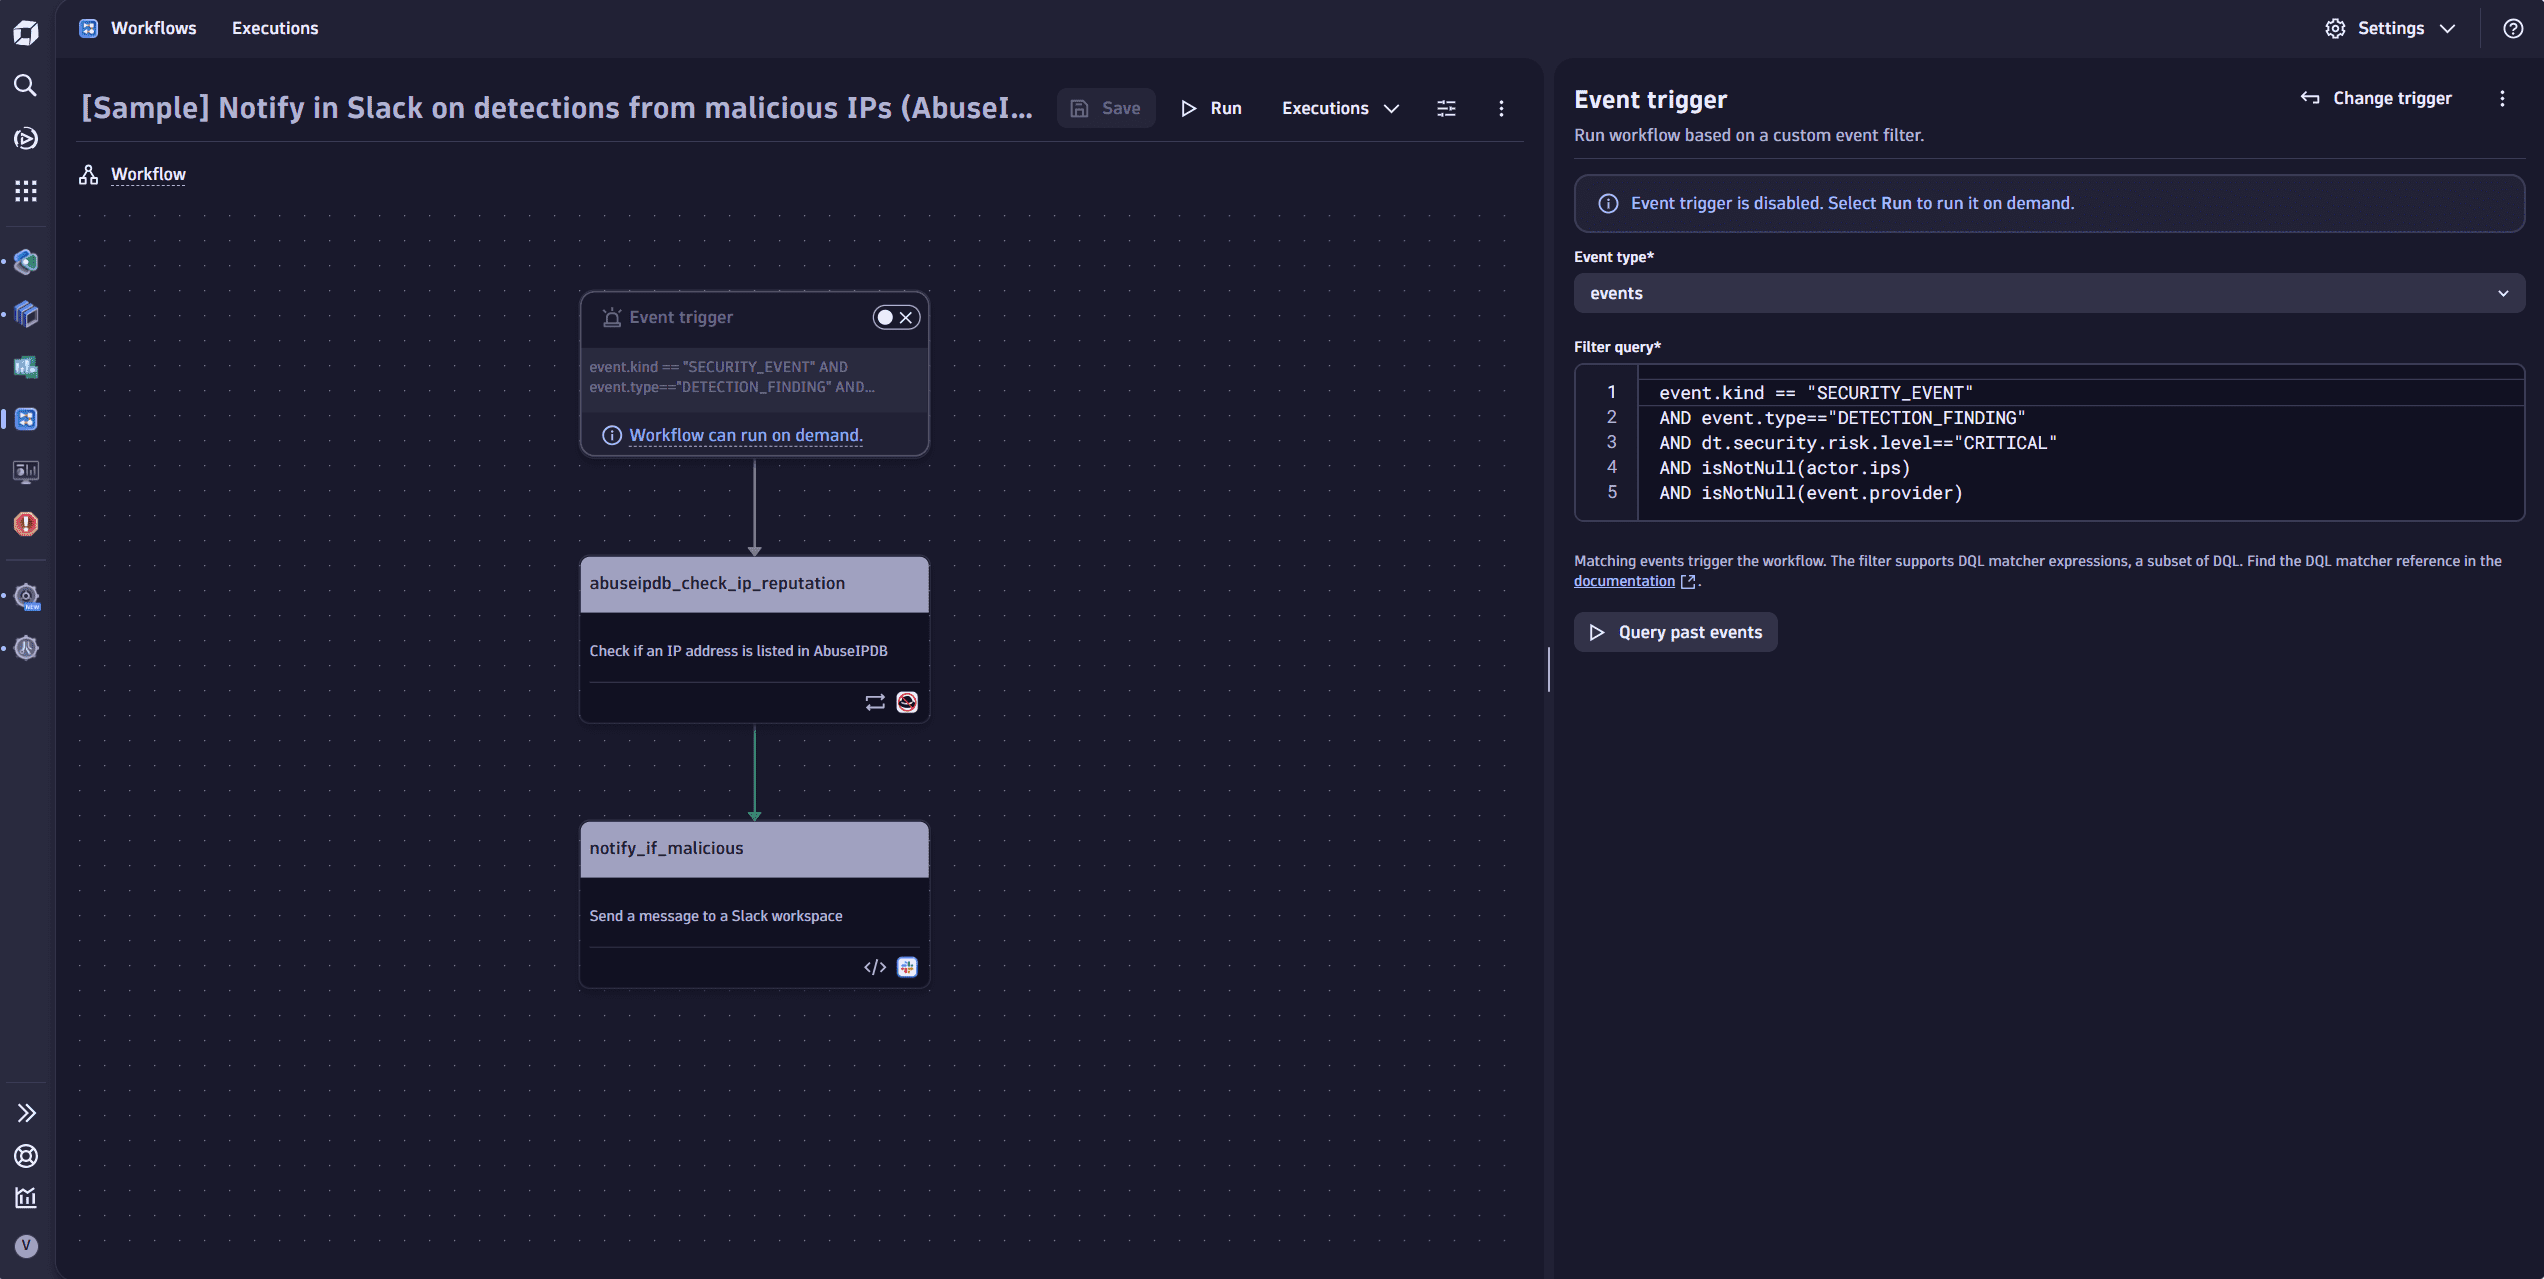
Task: Open the Settings dropdown
Action: pyautogui.click(x=2390, y=28)
